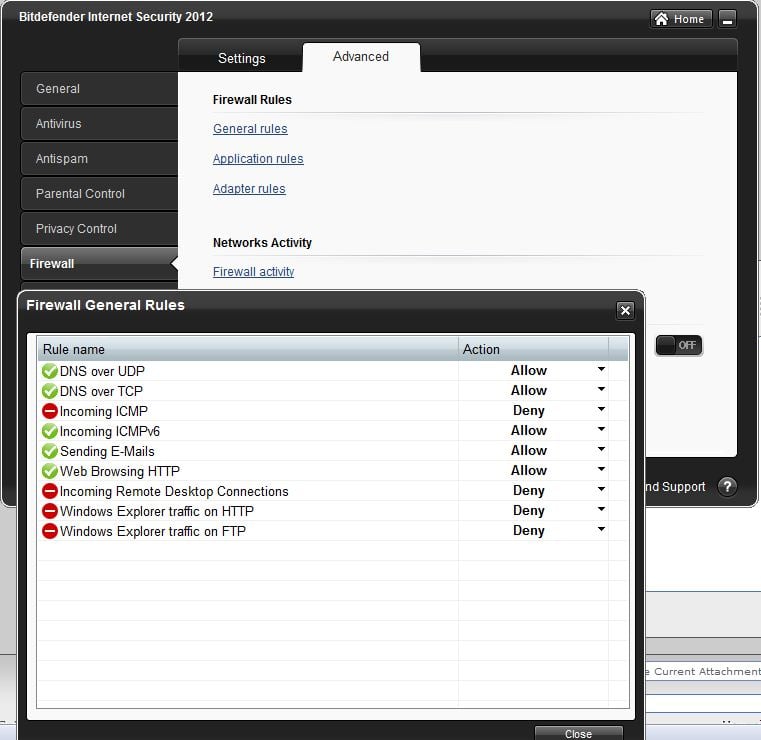The width and height of the screenshot is (761, 740).
Task: Open the action dropdown for Incoming ICMP
Action: 601,410
